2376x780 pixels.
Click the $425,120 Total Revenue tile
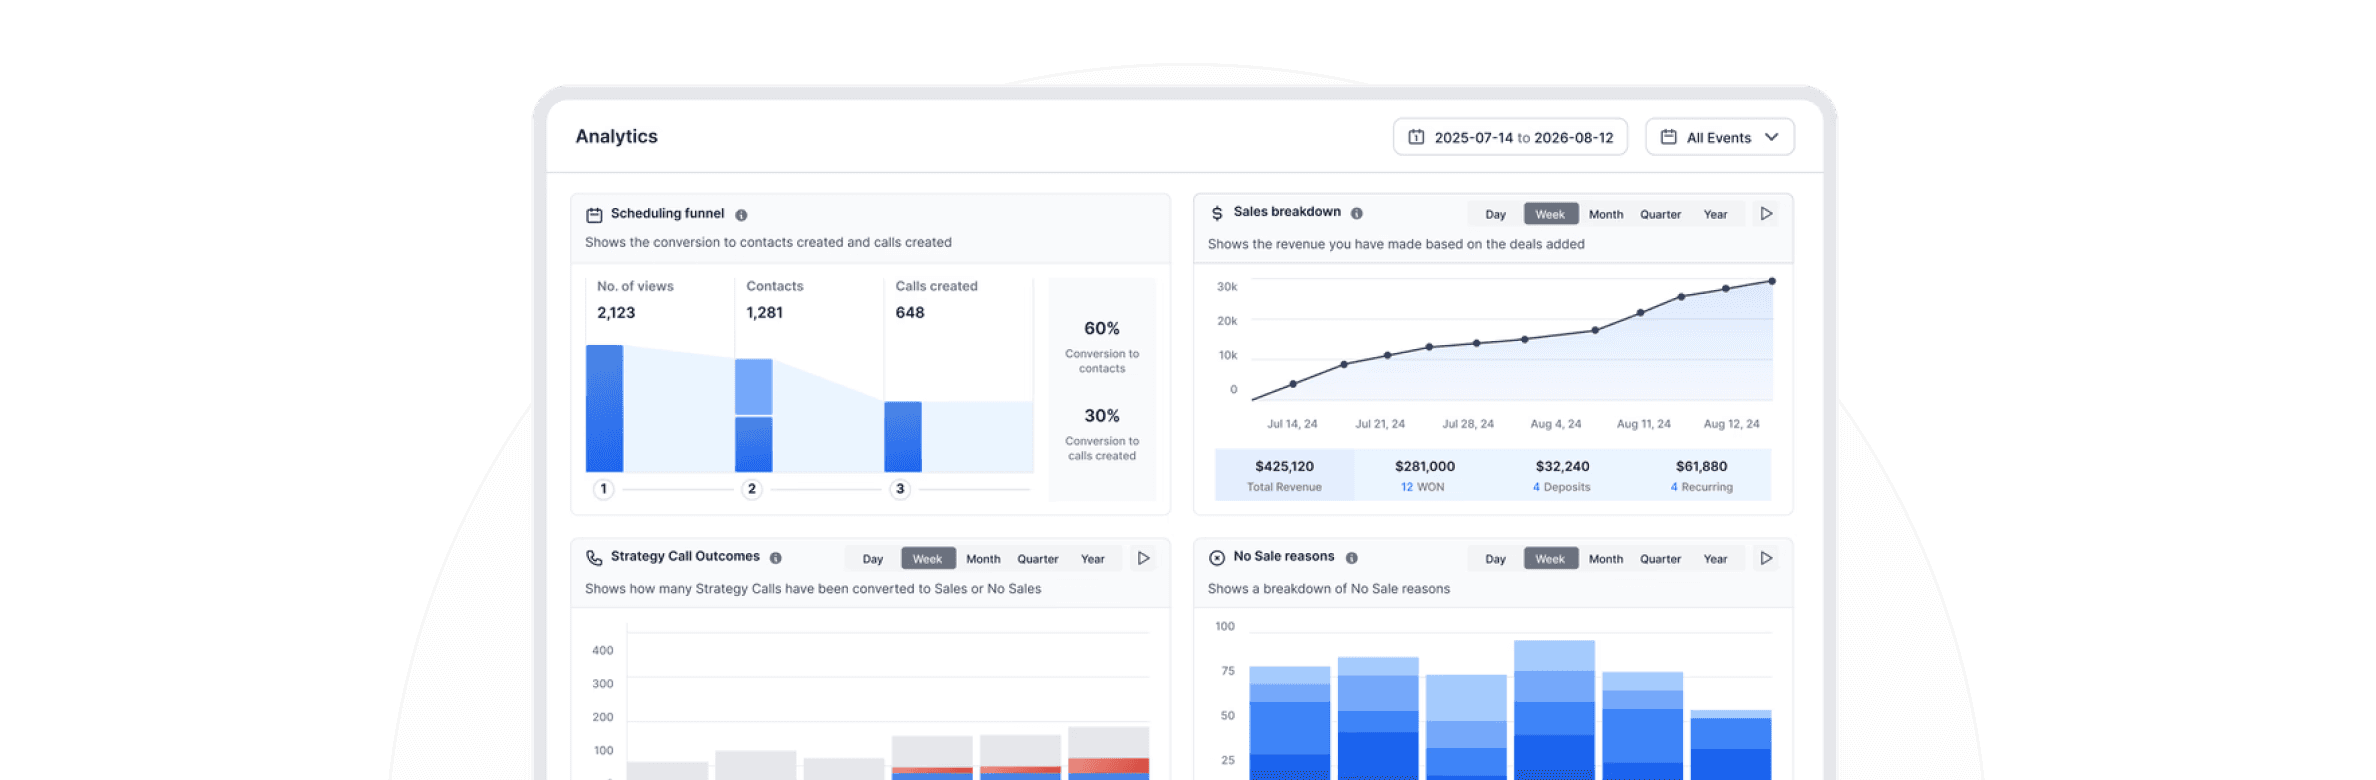point(1284,475)
